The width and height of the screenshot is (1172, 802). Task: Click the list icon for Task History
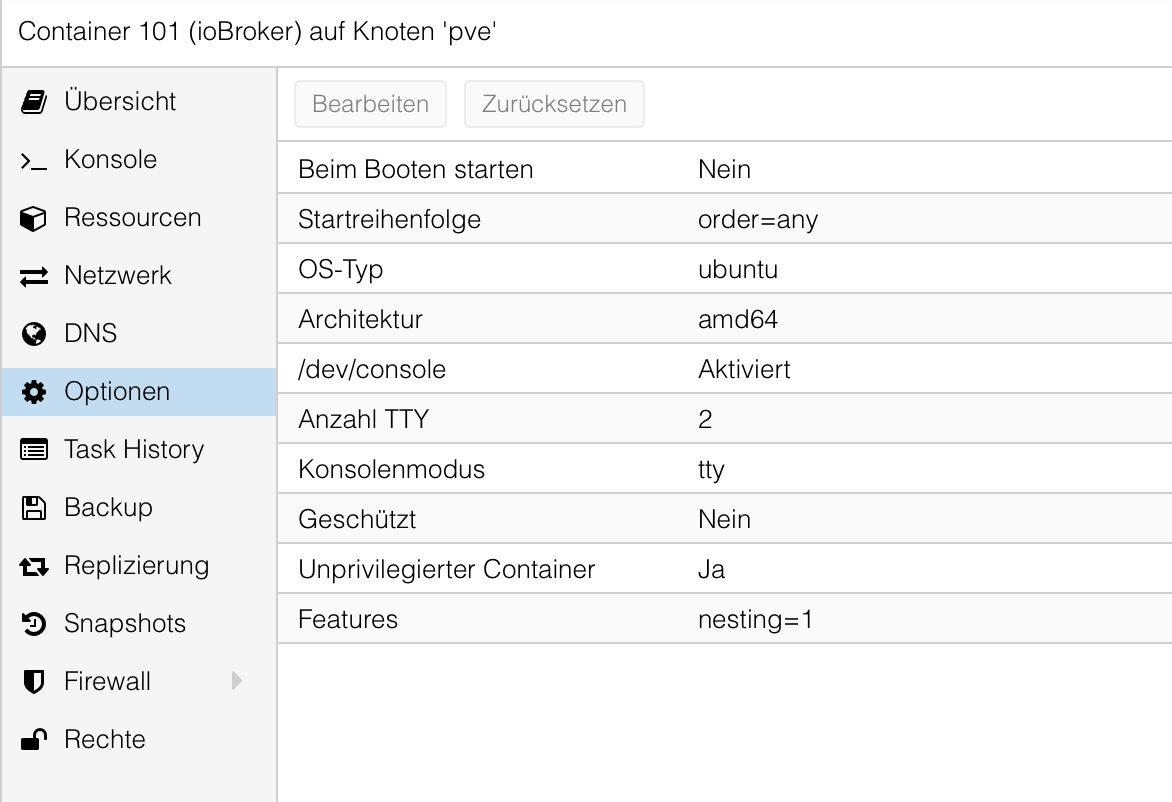34,450
